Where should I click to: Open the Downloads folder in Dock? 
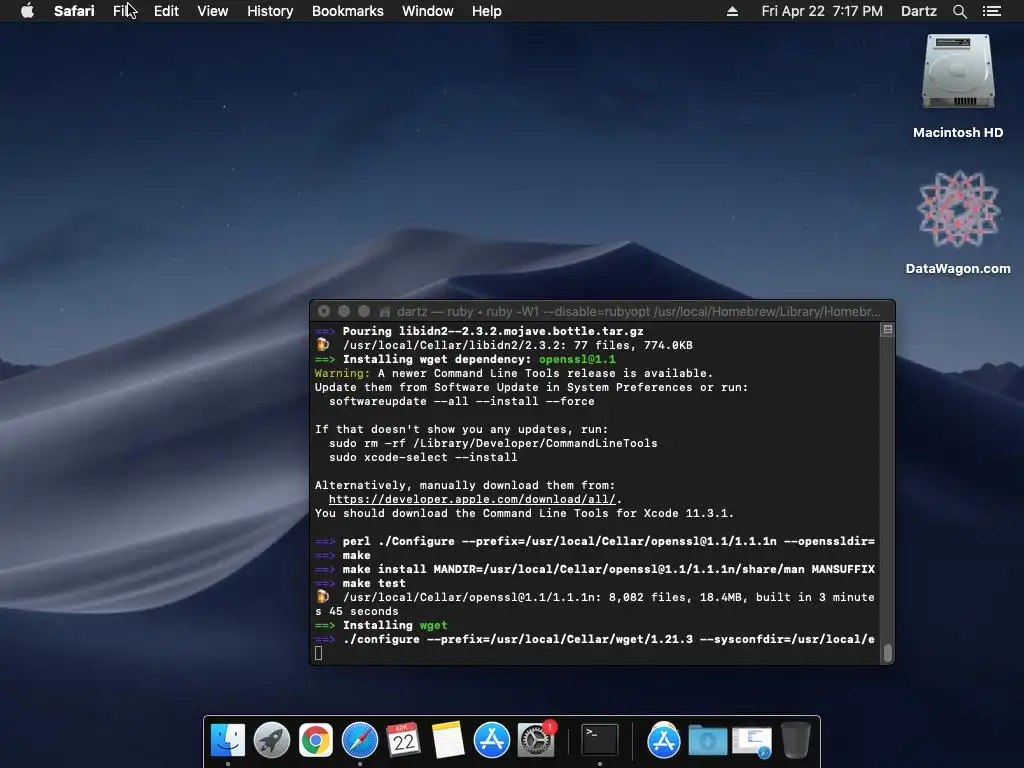pyautogui.click(x=708, y=740)
